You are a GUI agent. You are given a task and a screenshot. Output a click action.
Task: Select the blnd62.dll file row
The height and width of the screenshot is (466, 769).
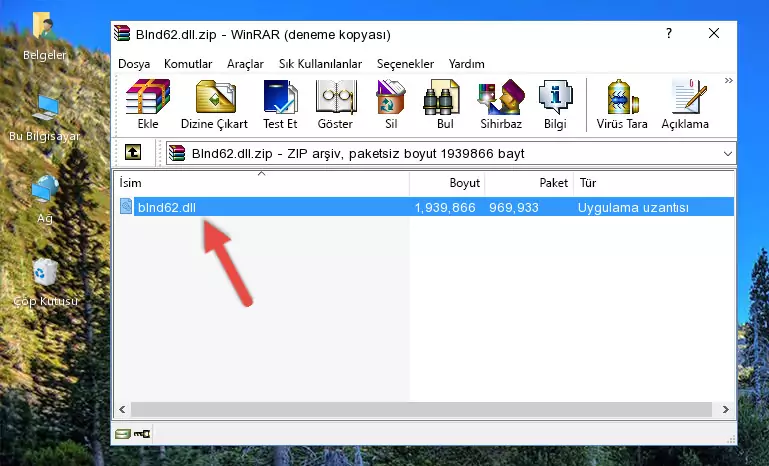[x=426, y=207]
